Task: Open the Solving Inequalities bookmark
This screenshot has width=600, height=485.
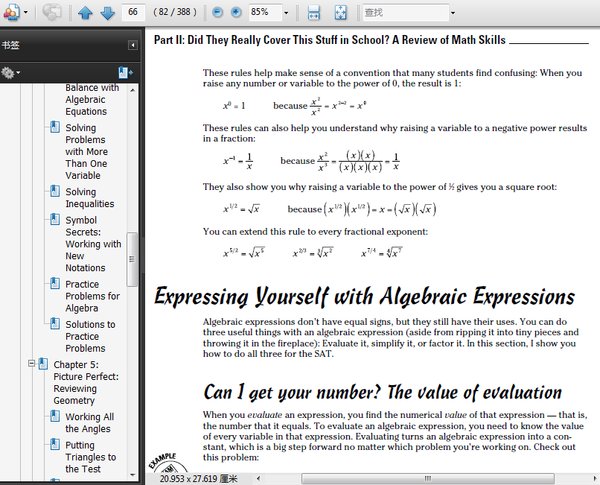Action: tap(90, 198)
